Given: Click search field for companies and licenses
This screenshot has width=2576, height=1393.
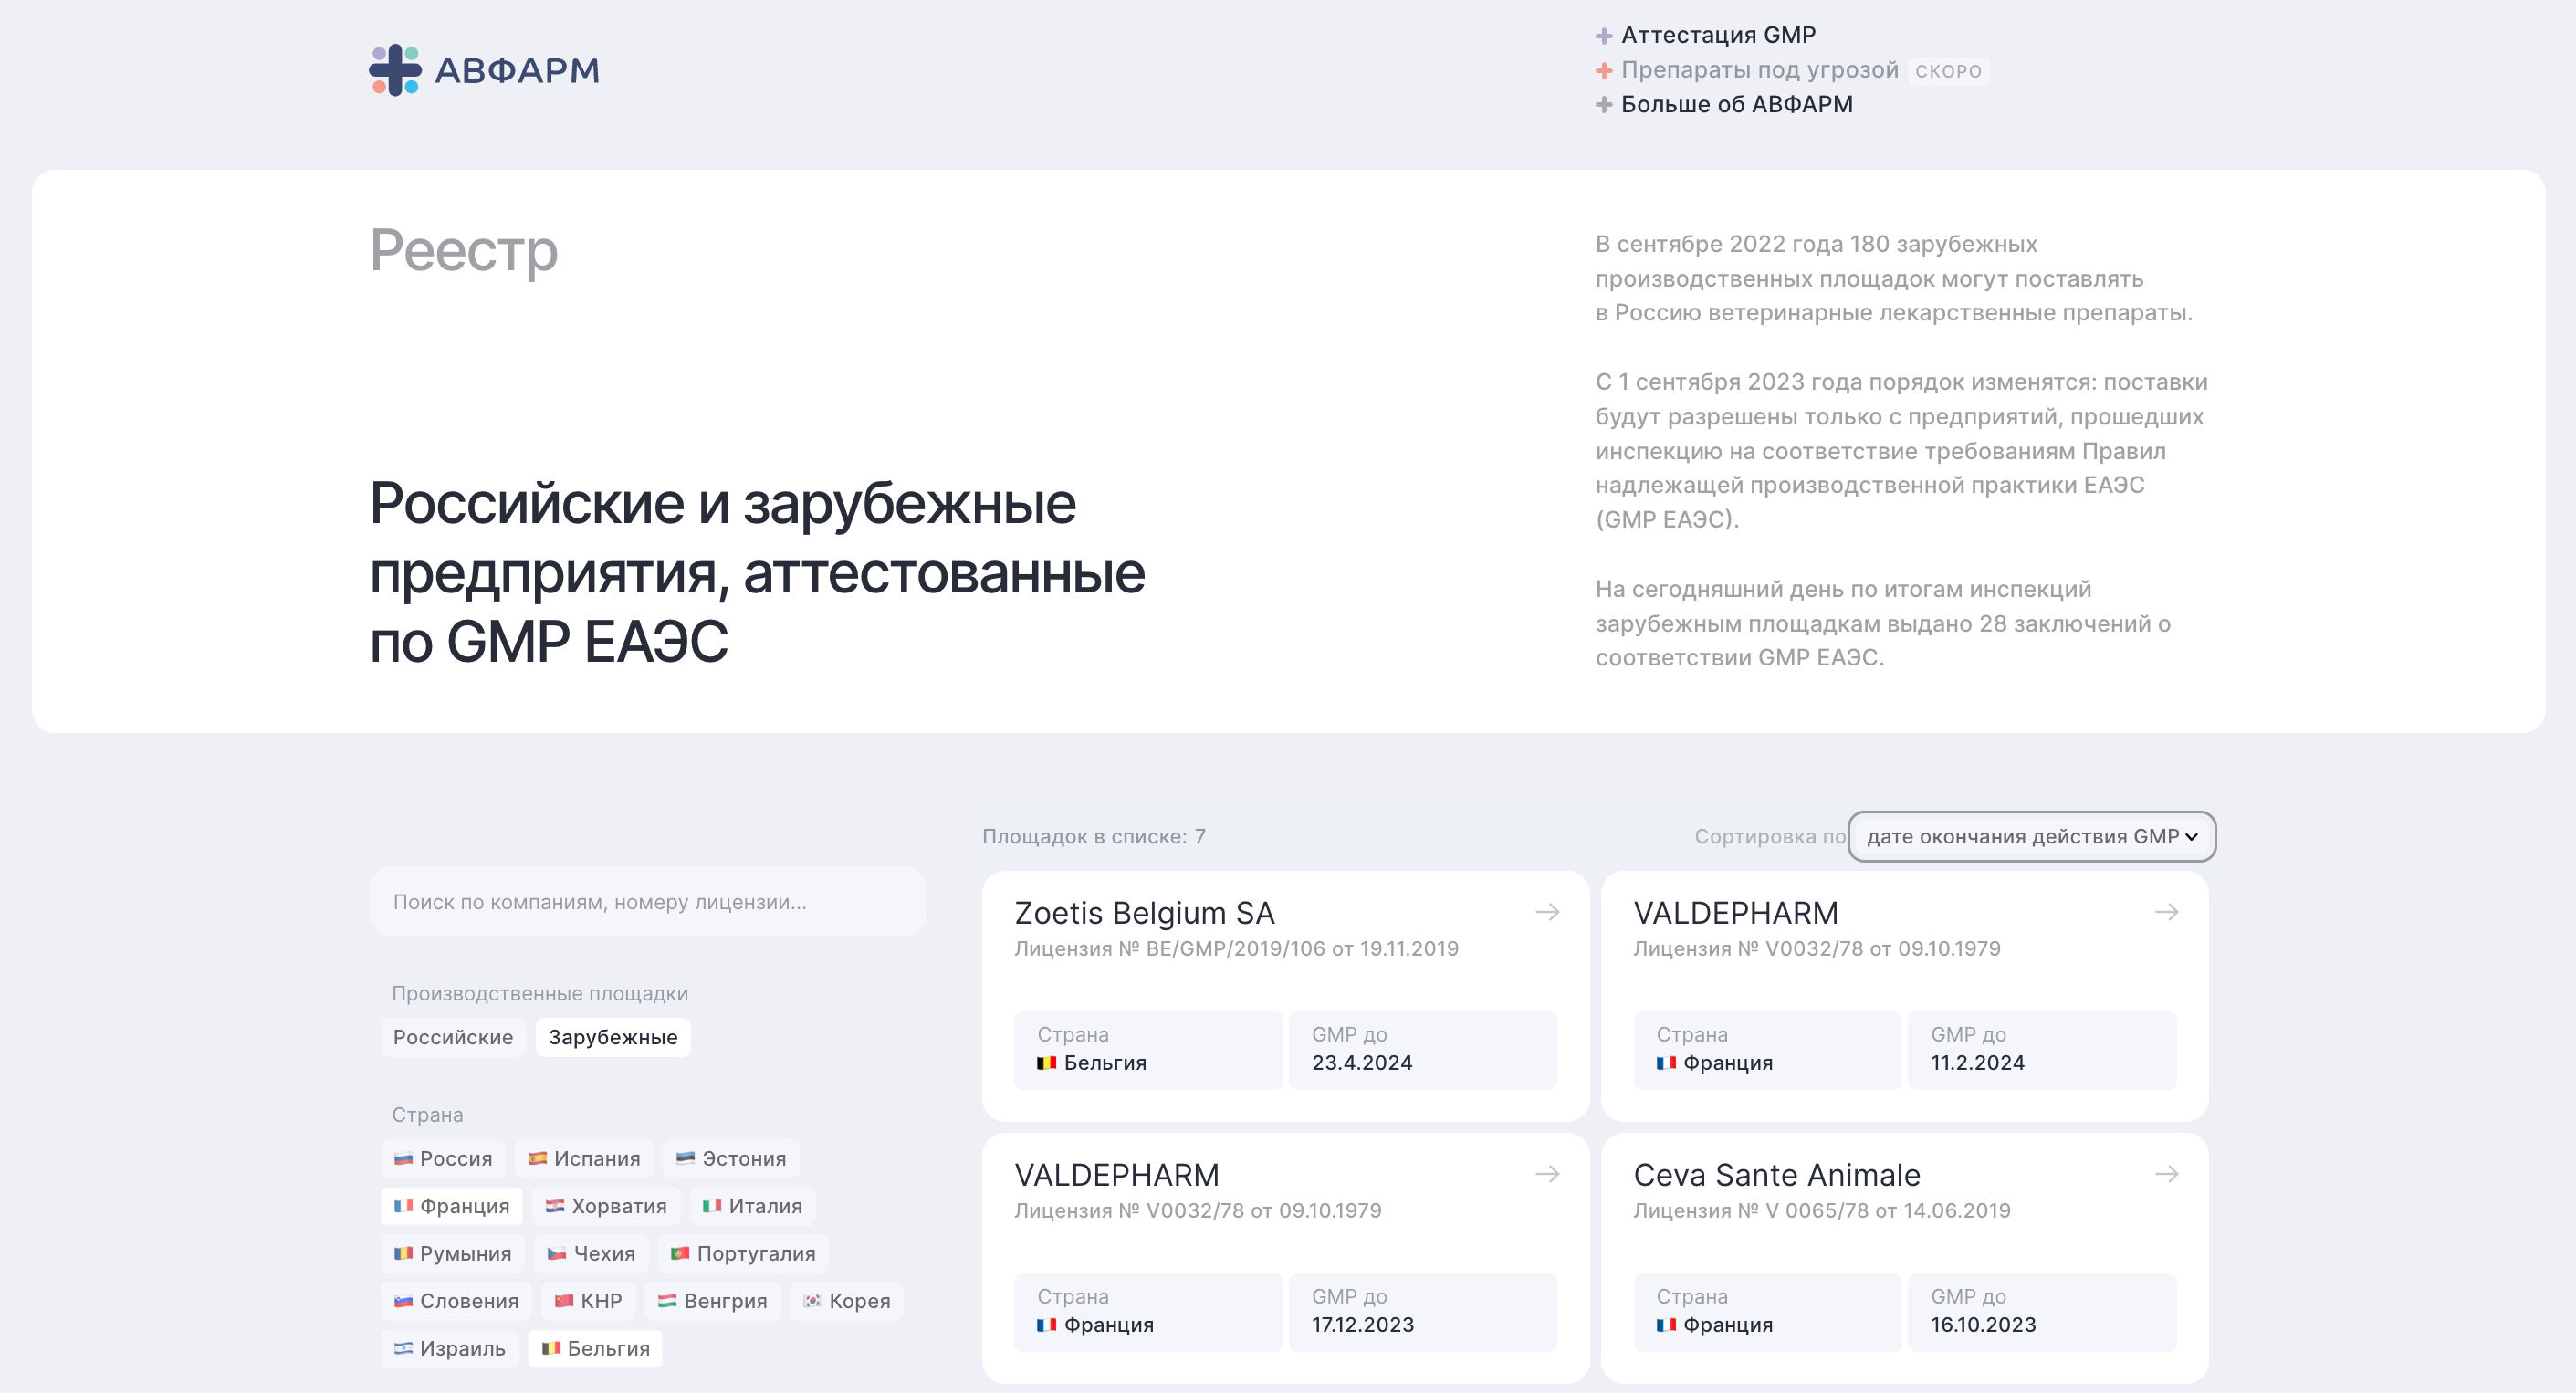Looking at the screenshot, I should coord(648,901).
